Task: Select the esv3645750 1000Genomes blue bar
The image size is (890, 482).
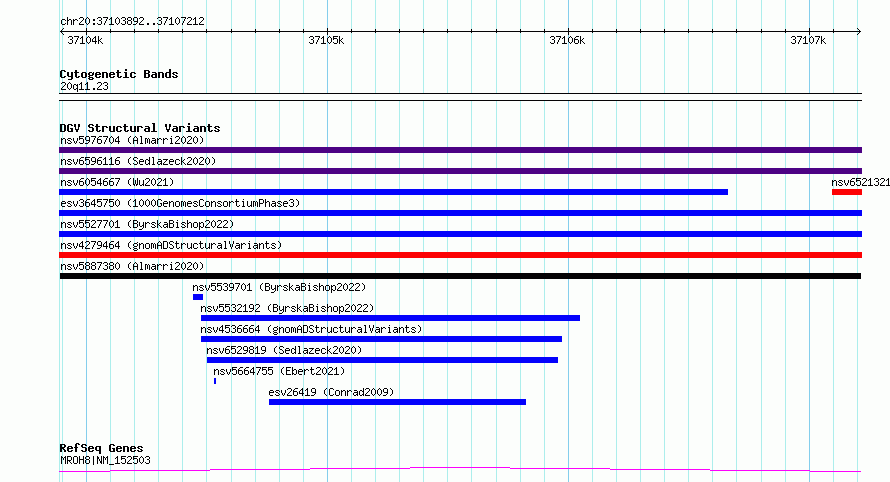Action: click(460, 213)
